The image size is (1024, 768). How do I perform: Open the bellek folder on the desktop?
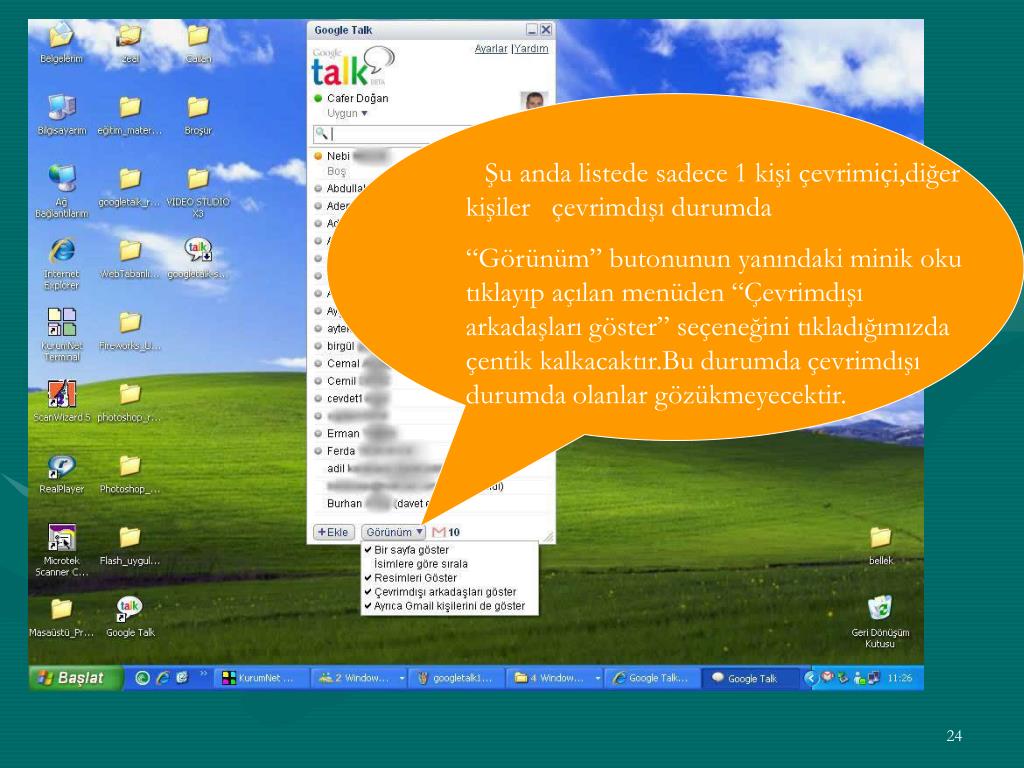click(x=880, y=545)
